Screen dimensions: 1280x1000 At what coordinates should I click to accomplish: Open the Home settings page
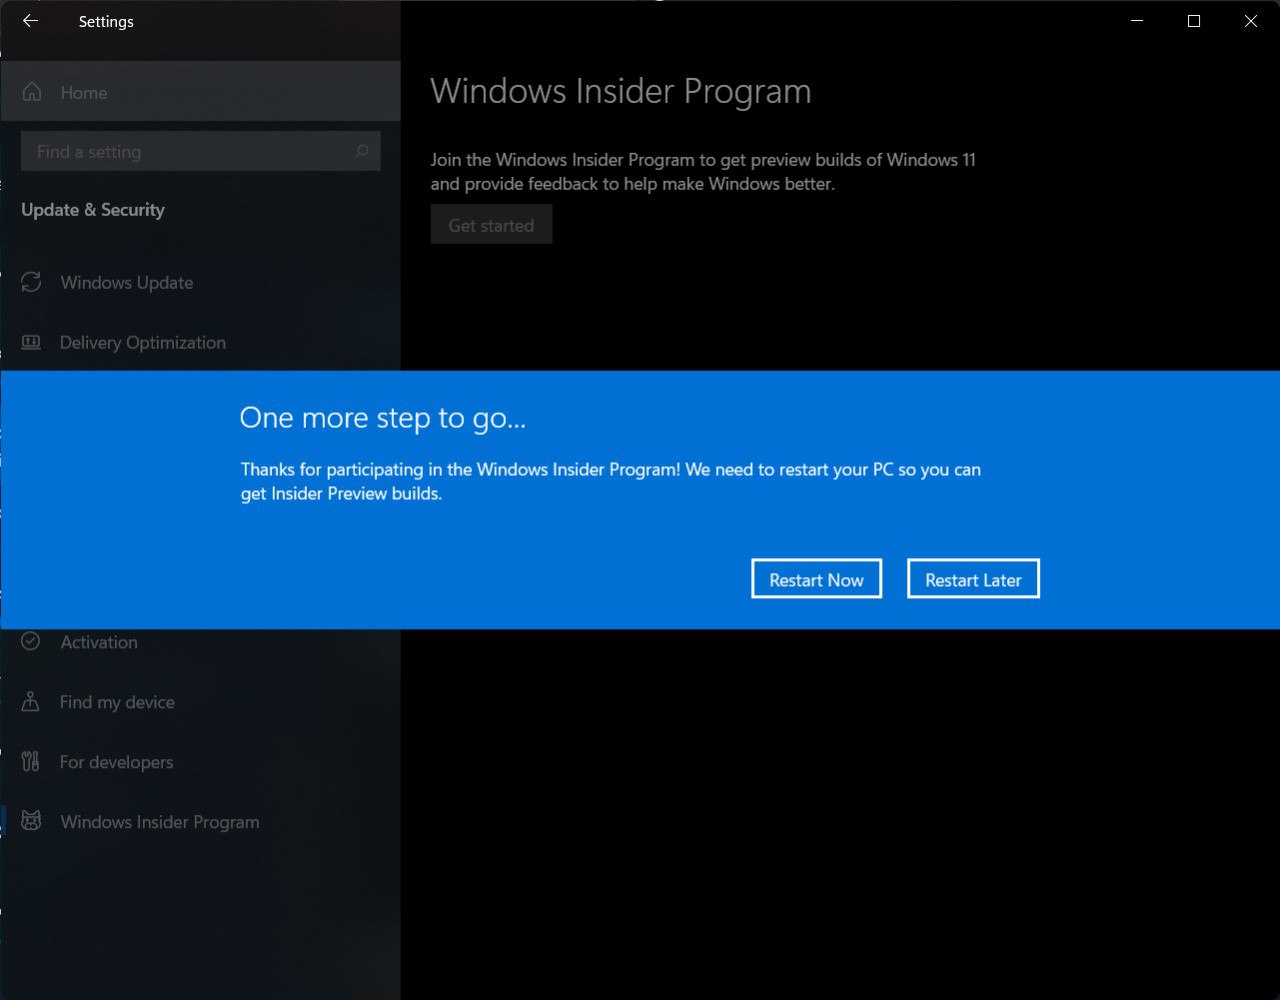coord(200,92)
